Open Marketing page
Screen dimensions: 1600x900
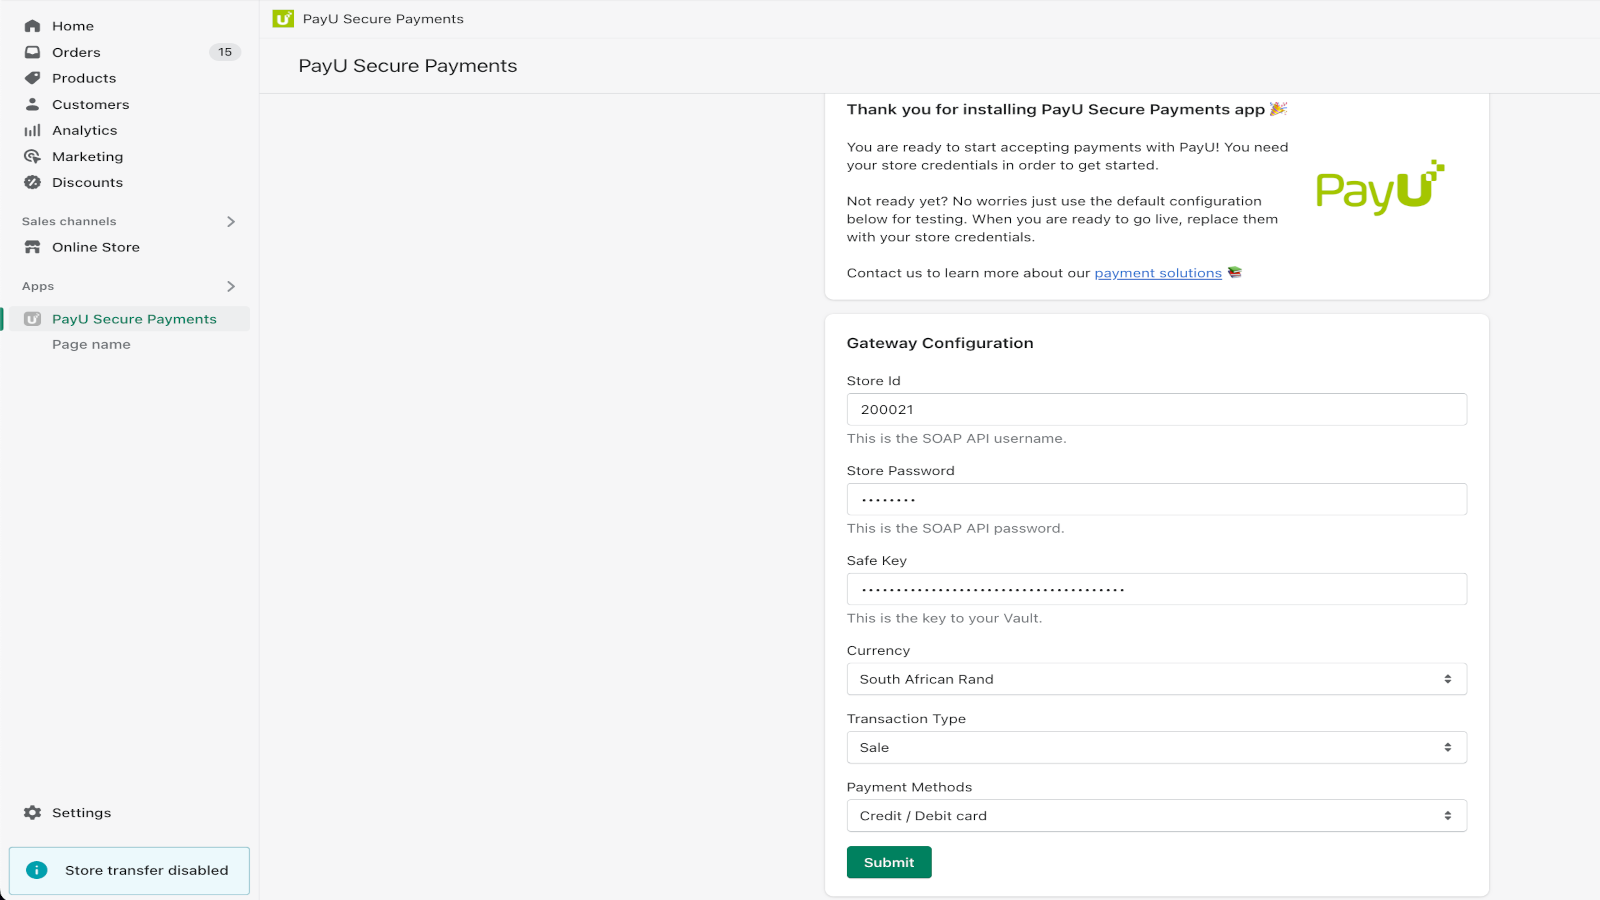coord(87,156)
